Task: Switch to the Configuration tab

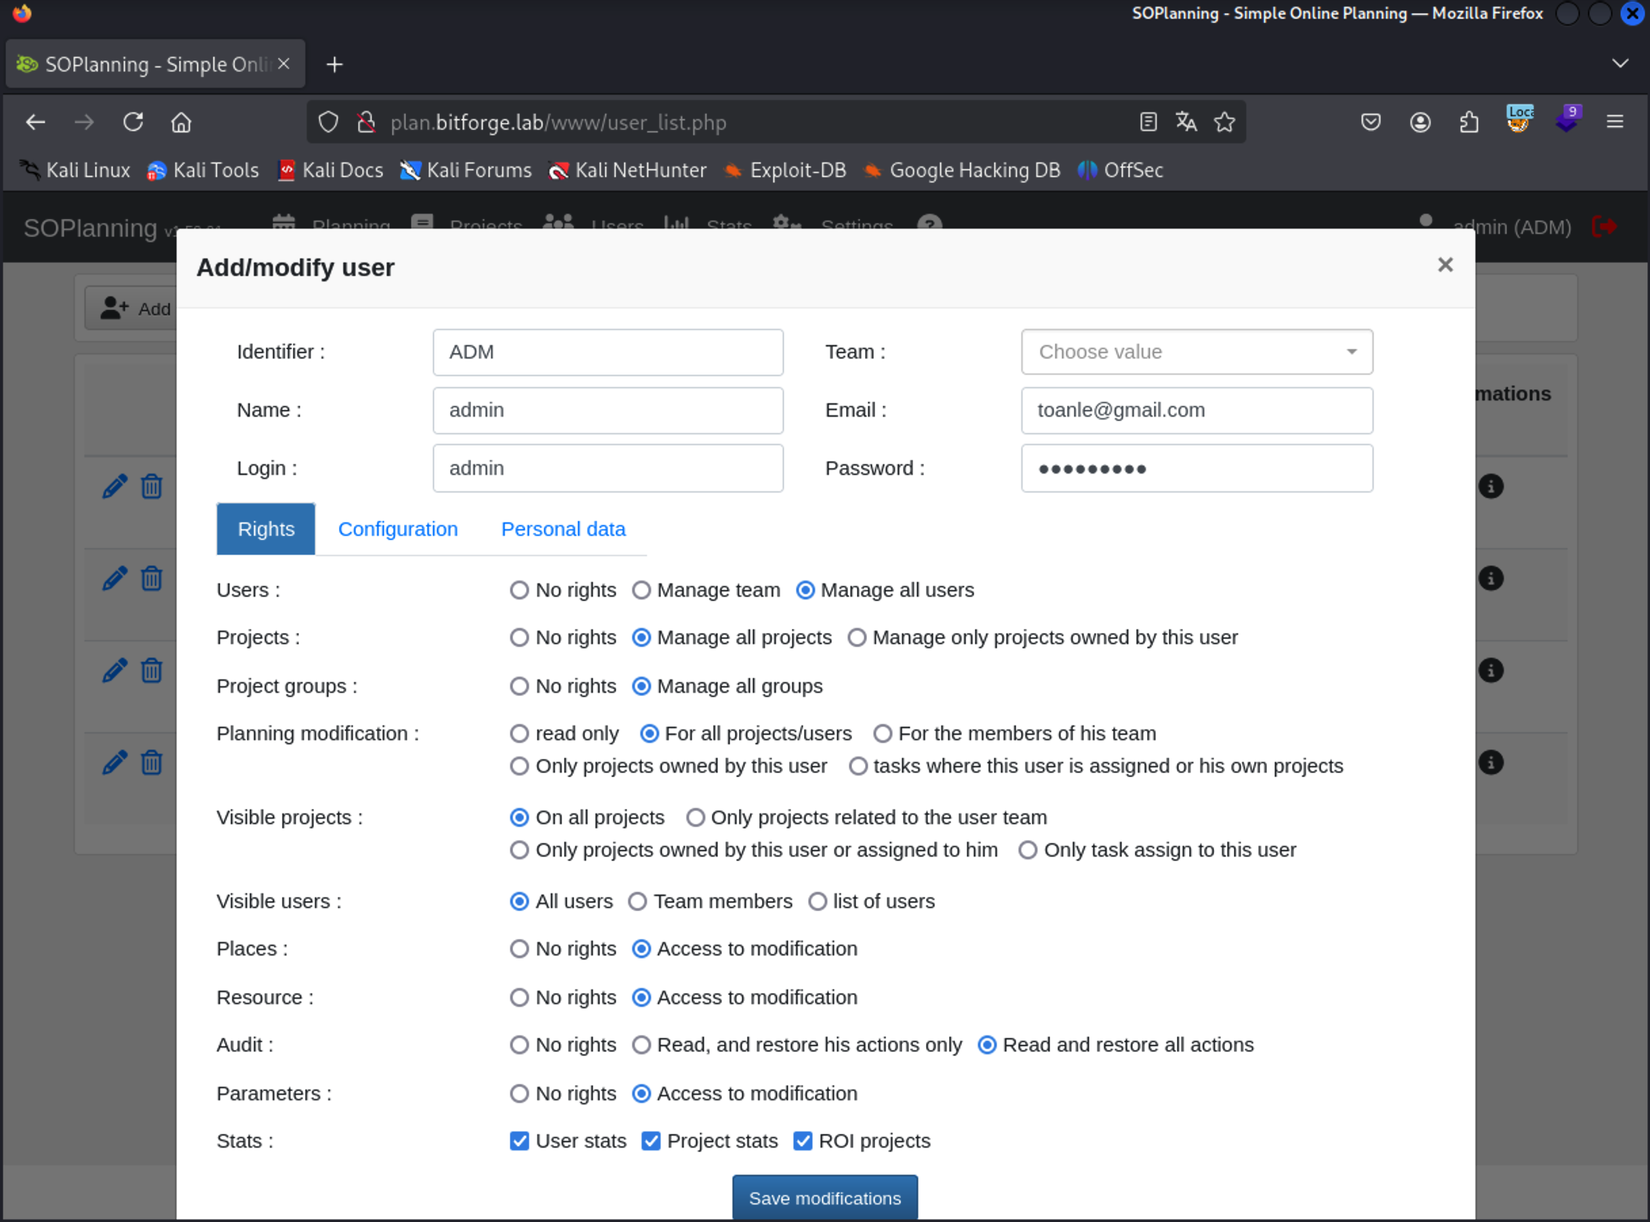Action: point(398,529)
